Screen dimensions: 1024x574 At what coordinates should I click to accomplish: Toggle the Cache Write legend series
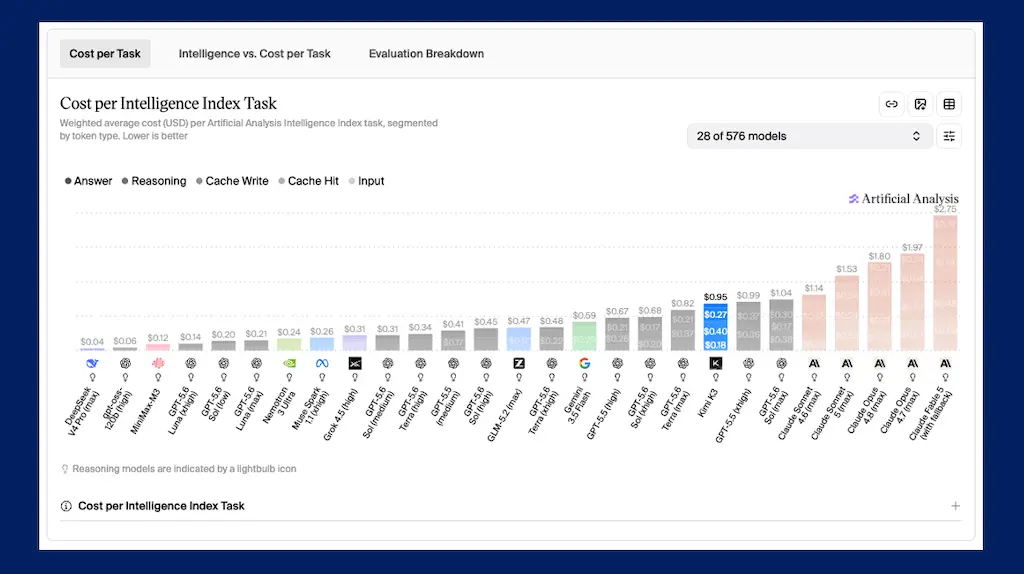point(232,181)
